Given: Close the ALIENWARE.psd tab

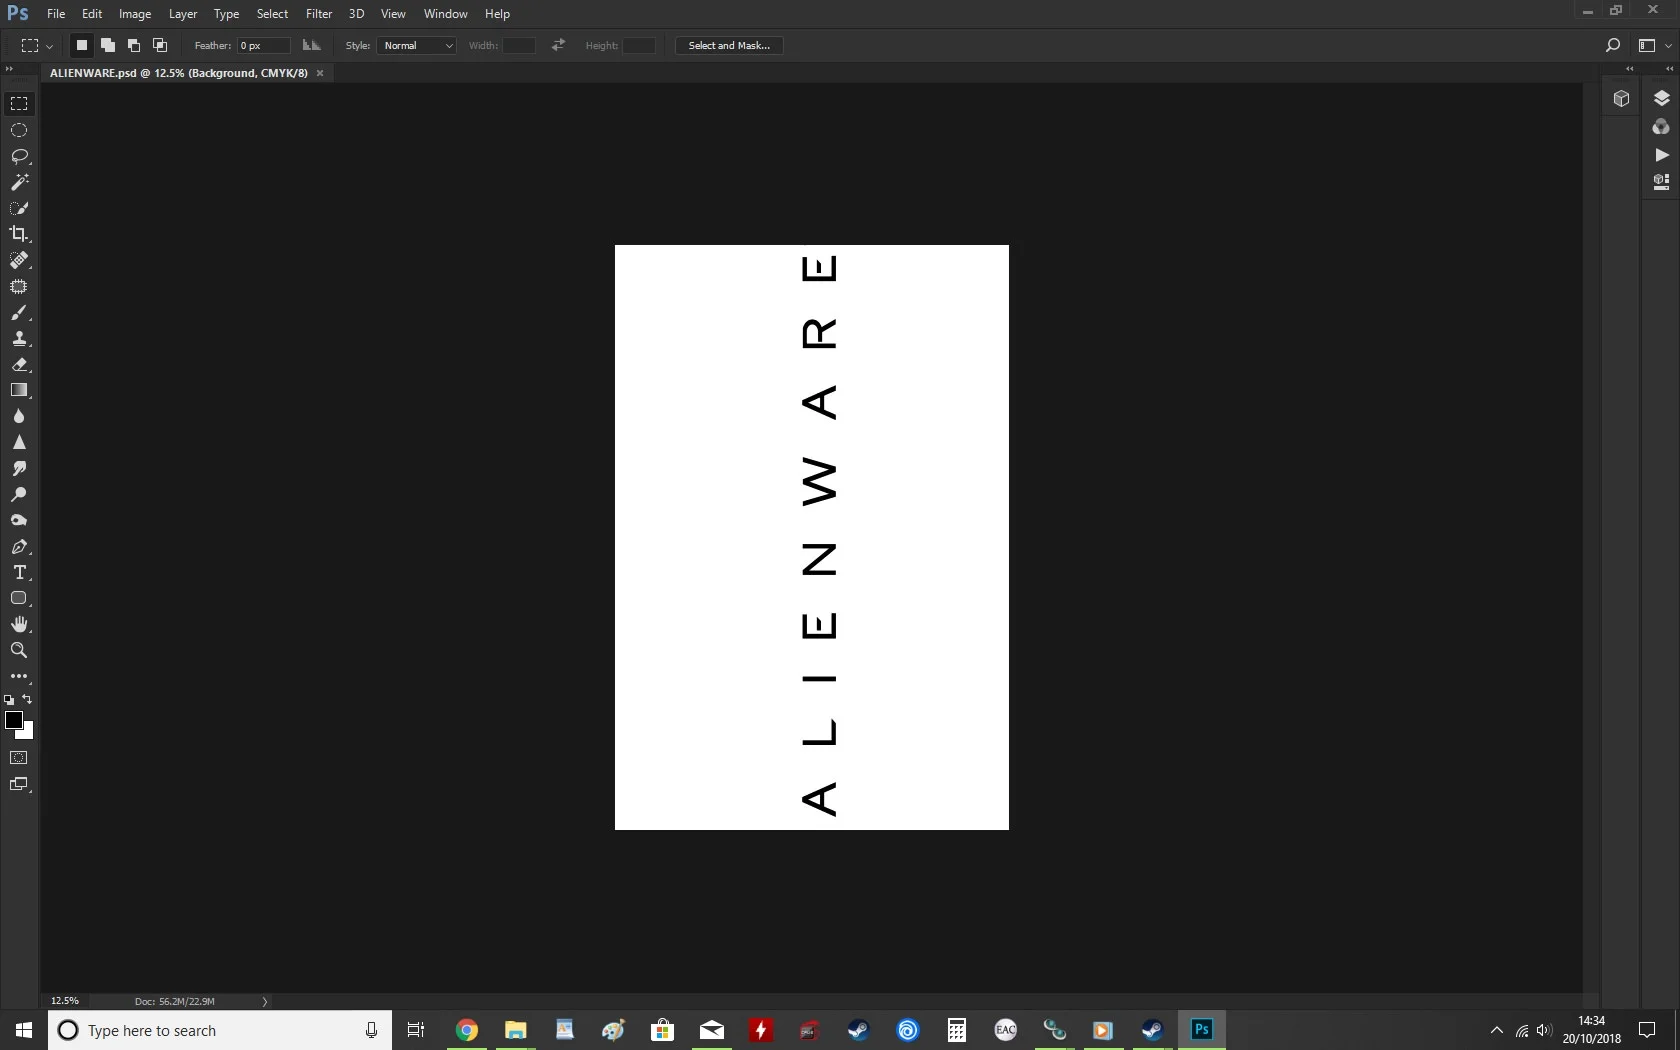Looking at the screenshot, I should pyautogui.click(x=320, y=73).
